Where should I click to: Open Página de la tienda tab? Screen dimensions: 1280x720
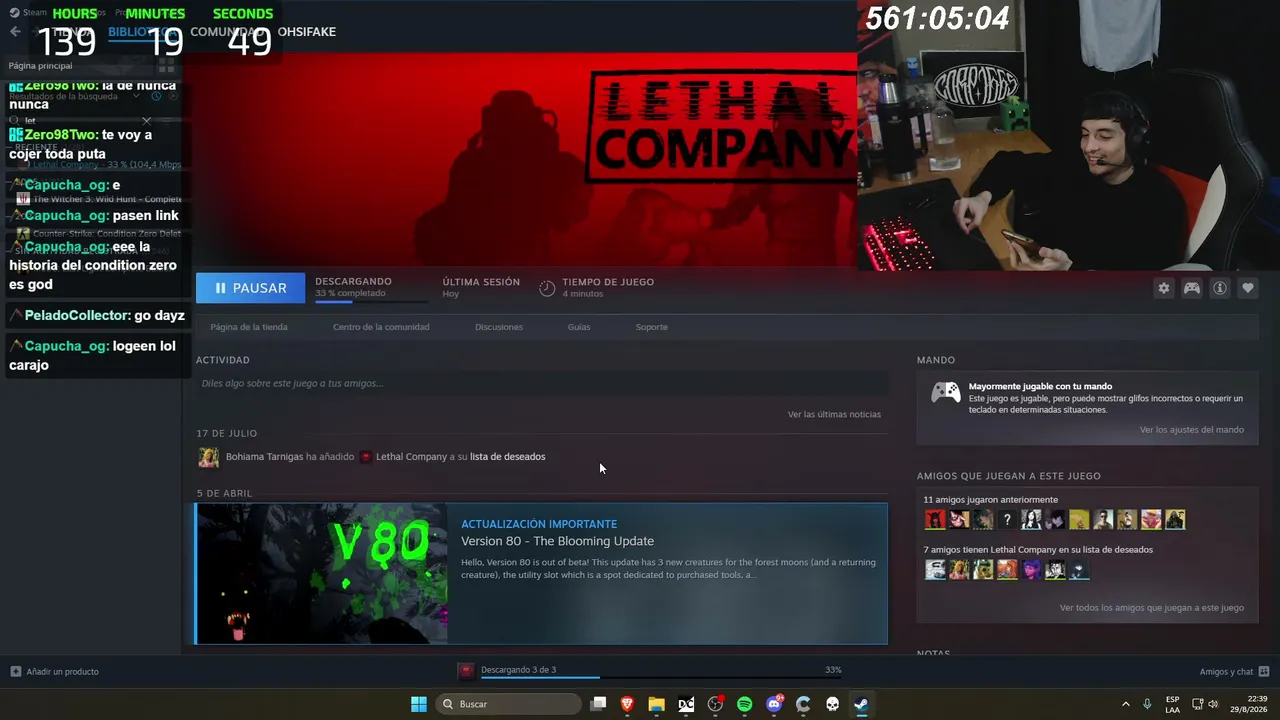pos(249,327)
